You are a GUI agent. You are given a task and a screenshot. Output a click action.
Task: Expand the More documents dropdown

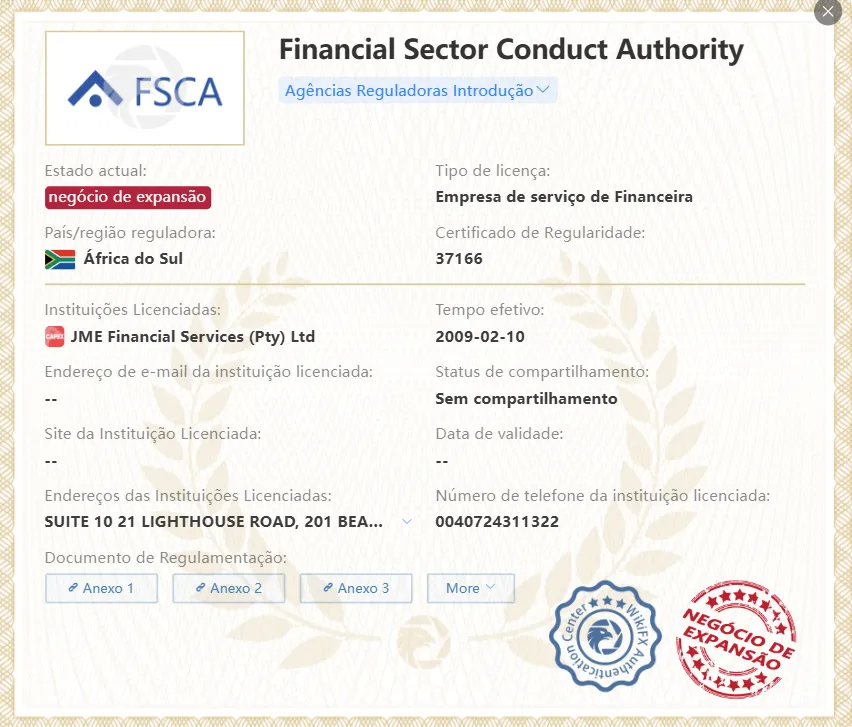click(x=471, y=588)
